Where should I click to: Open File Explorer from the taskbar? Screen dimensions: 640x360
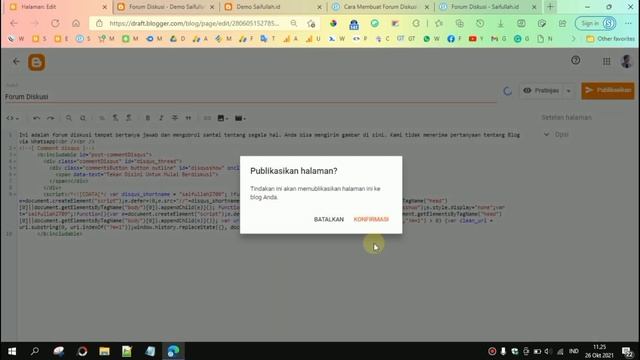(104, 351)
